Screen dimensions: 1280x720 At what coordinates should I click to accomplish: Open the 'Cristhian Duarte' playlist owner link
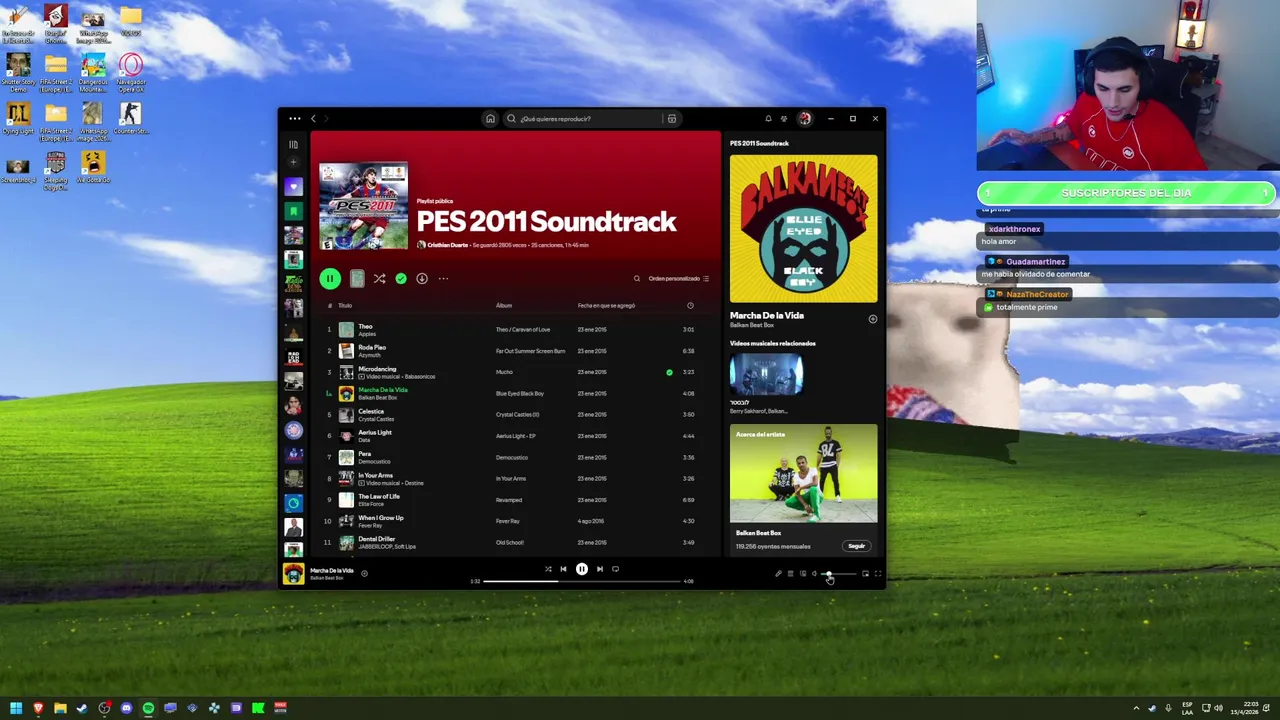pyautogui.click(x=447, y=245)
